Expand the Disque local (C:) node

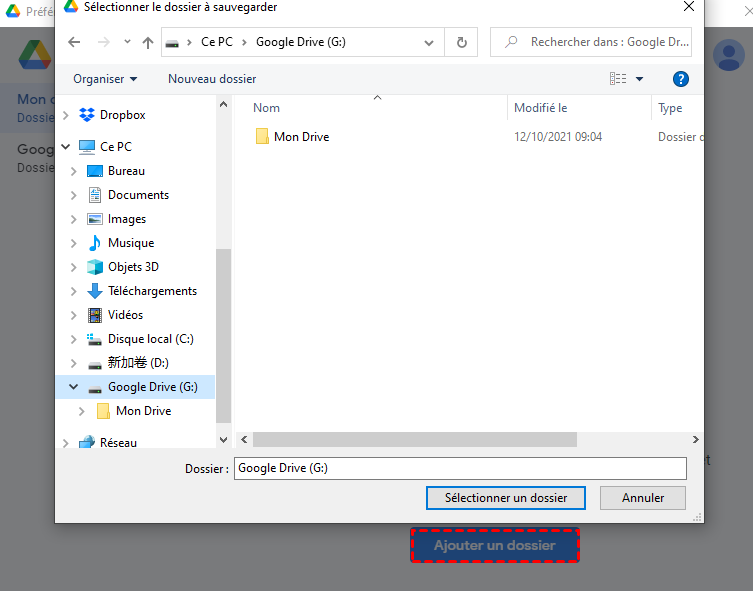pos(73,339)
